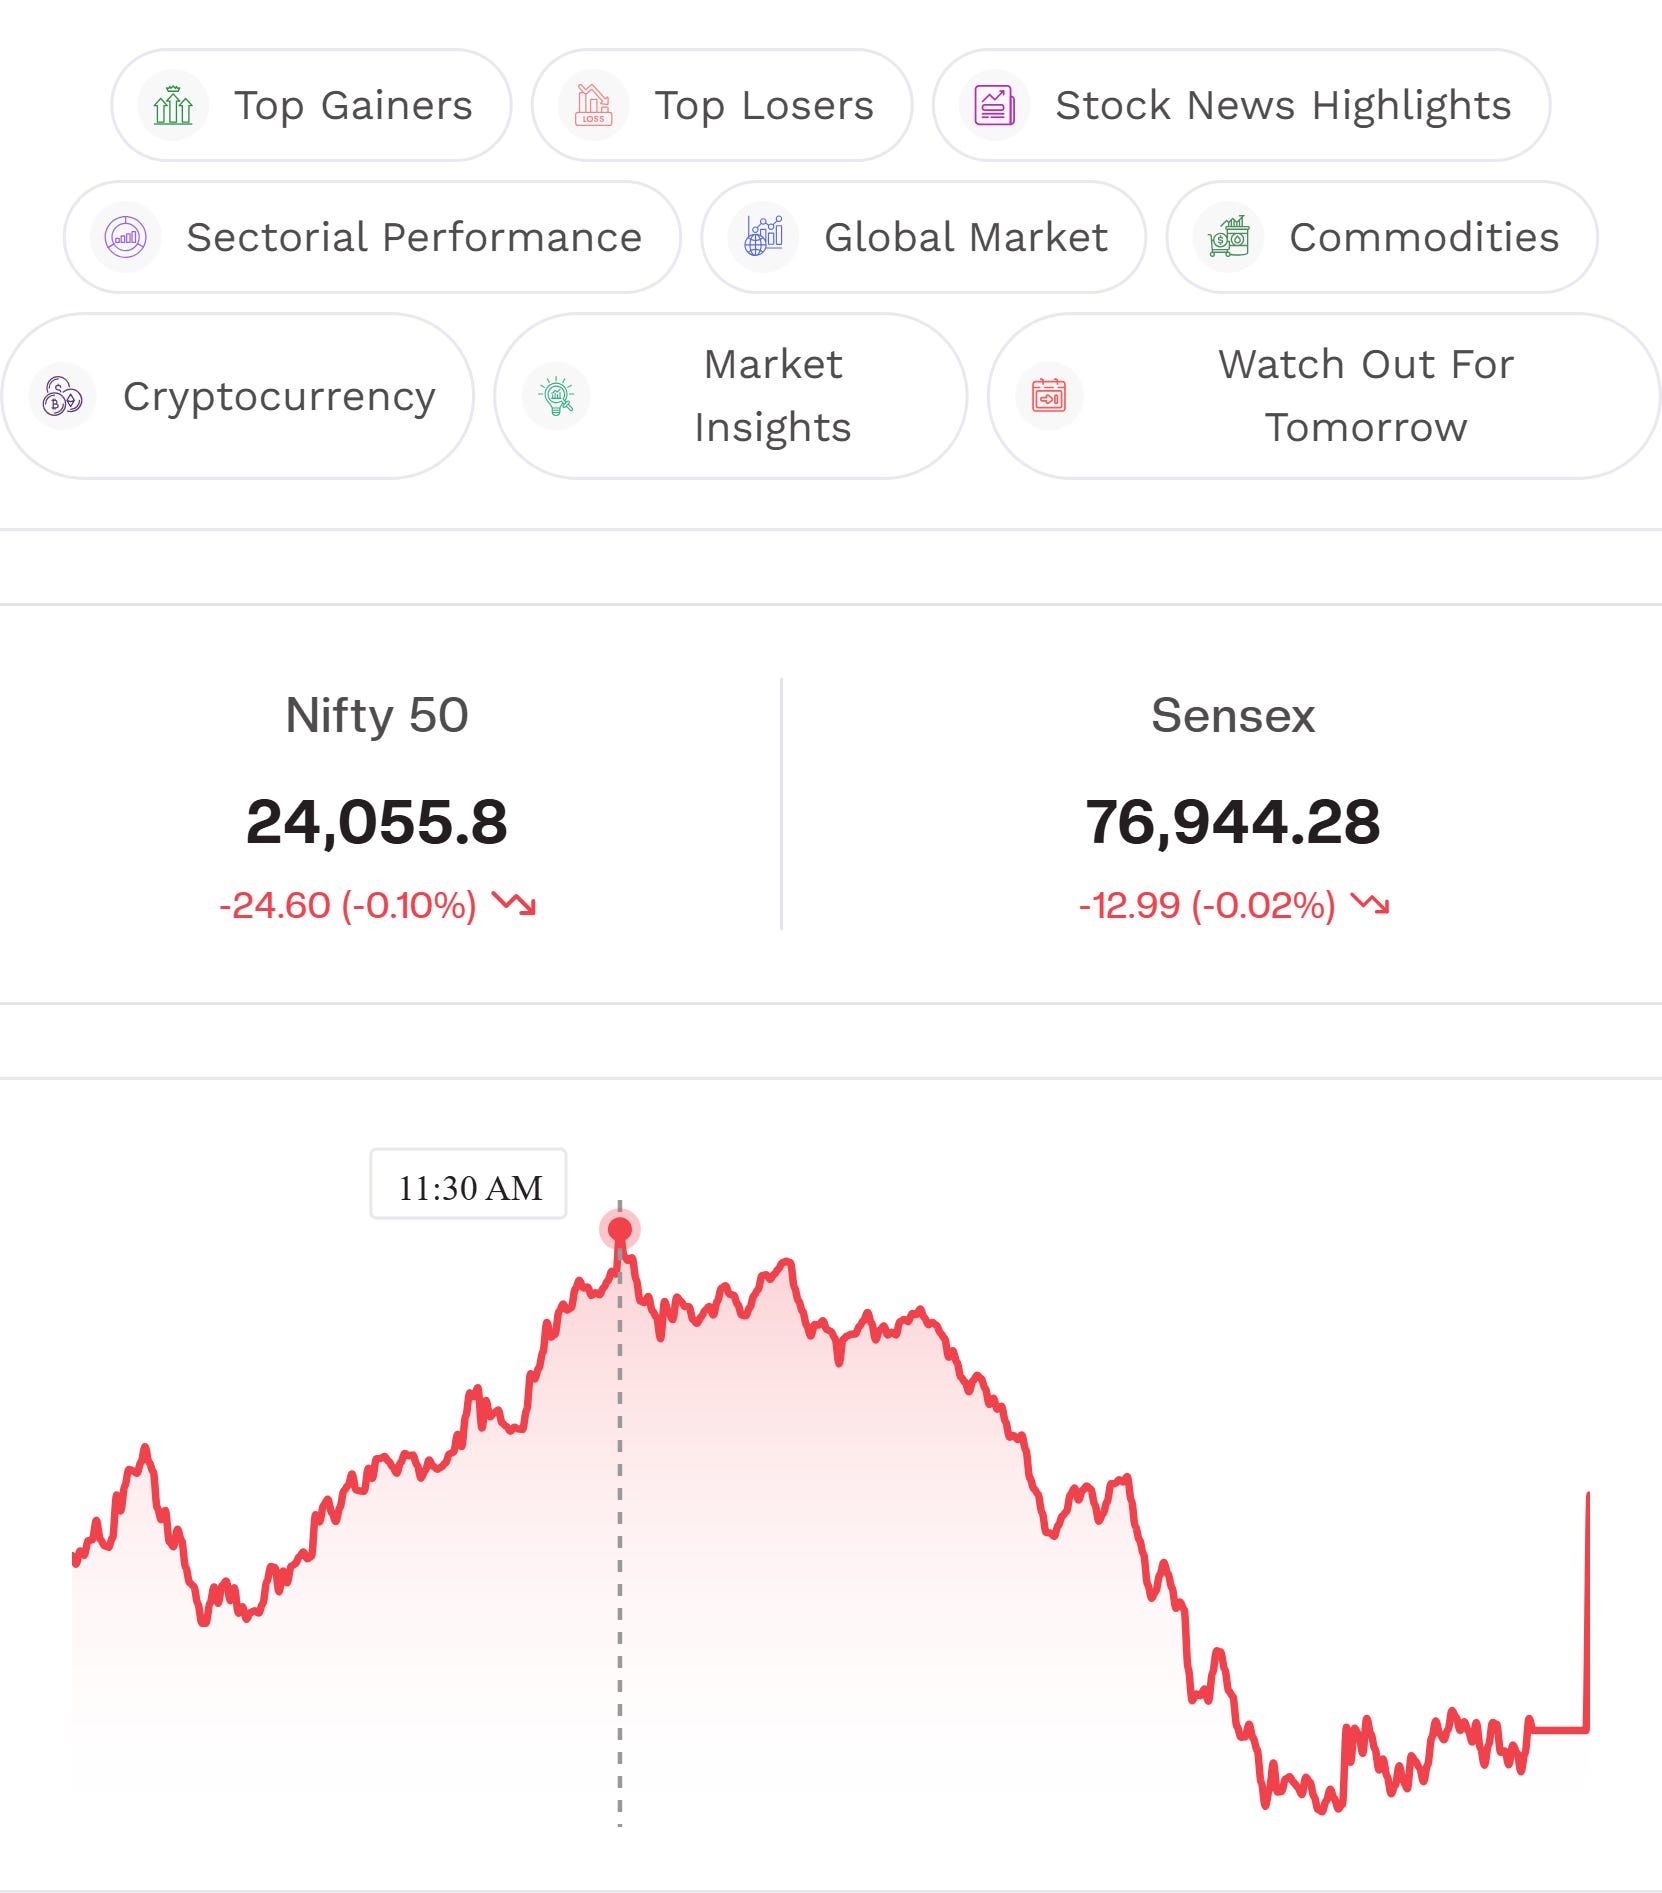Click the Commodities money icon
The height and width of the screenshot is (1893, 1662).
coord(1228,237)
